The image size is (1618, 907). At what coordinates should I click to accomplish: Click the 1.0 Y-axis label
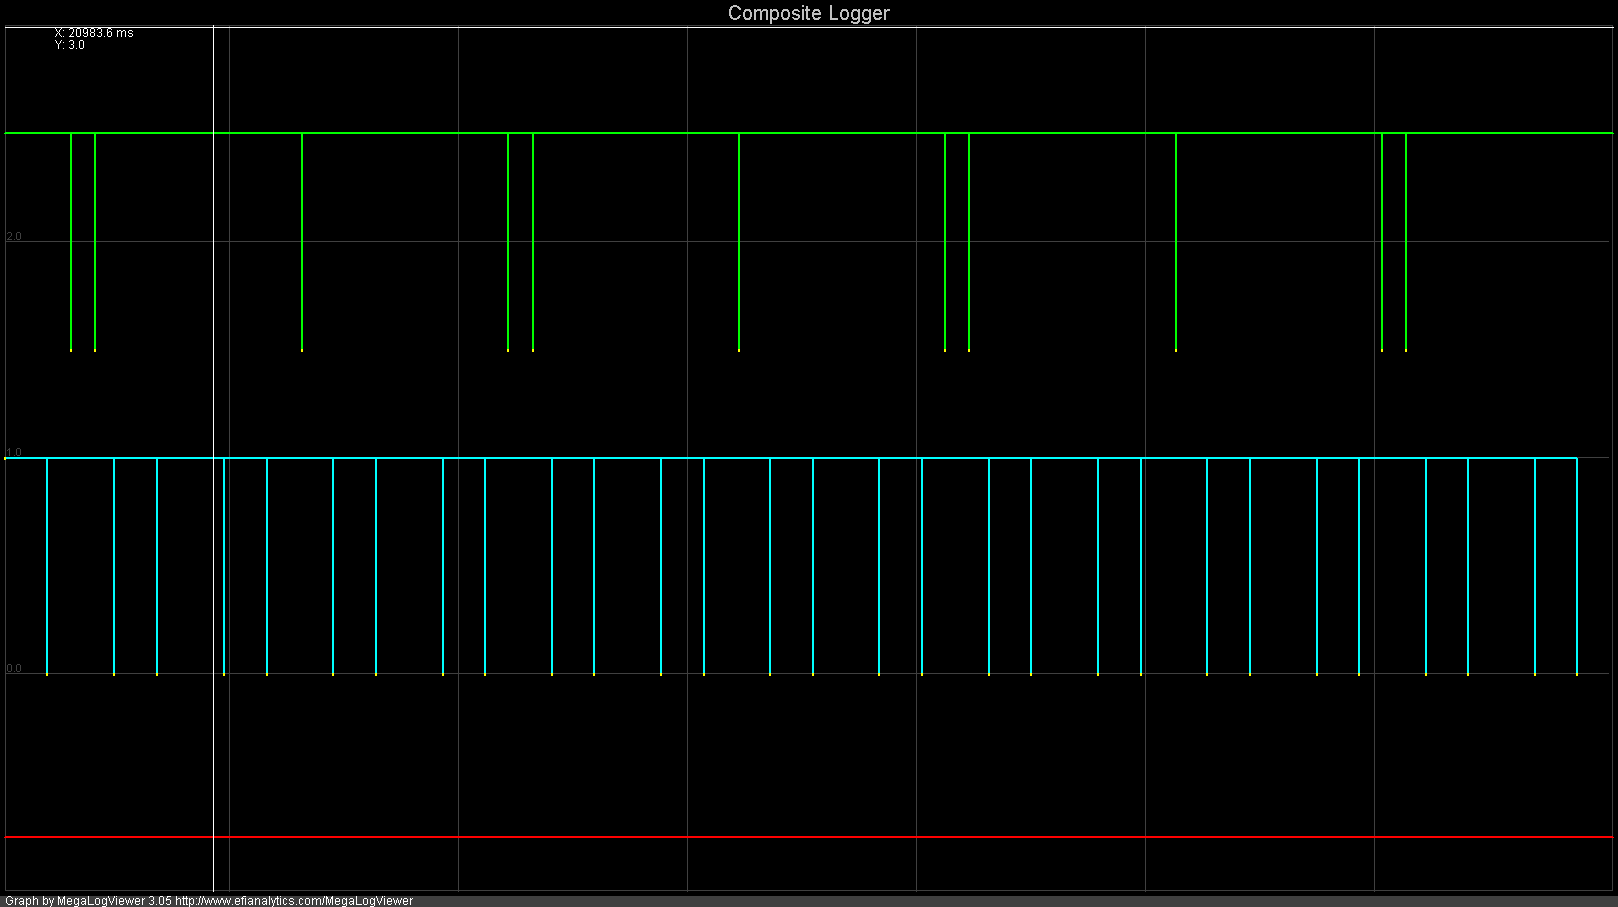14,453
